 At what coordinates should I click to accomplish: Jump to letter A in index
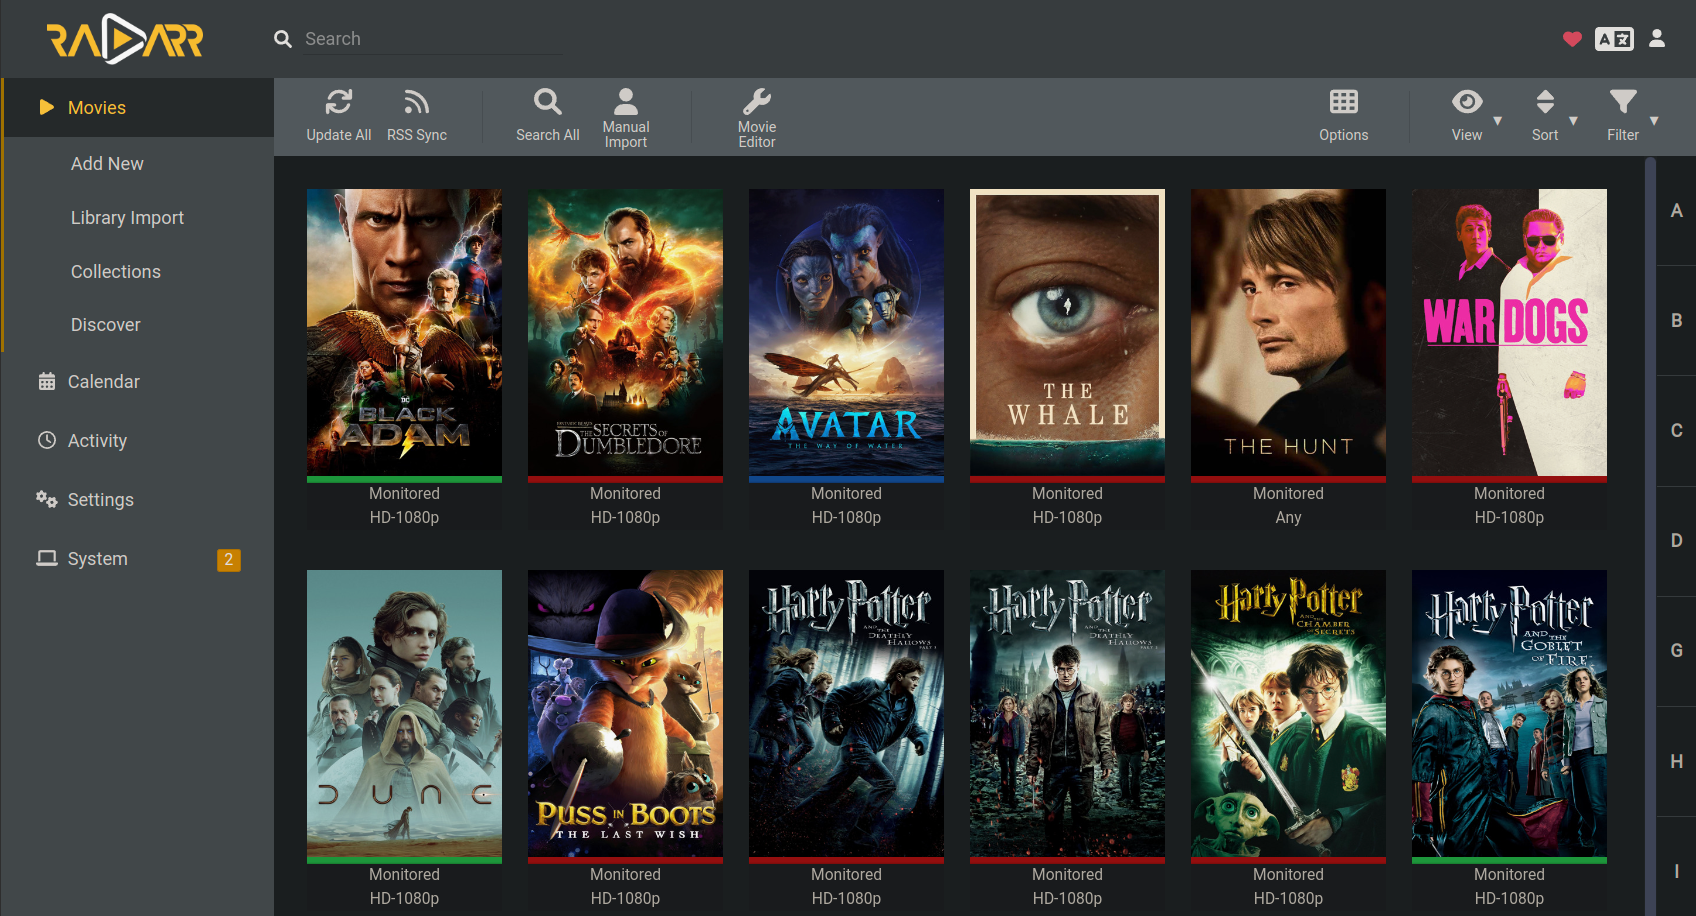click(1676, 211)
